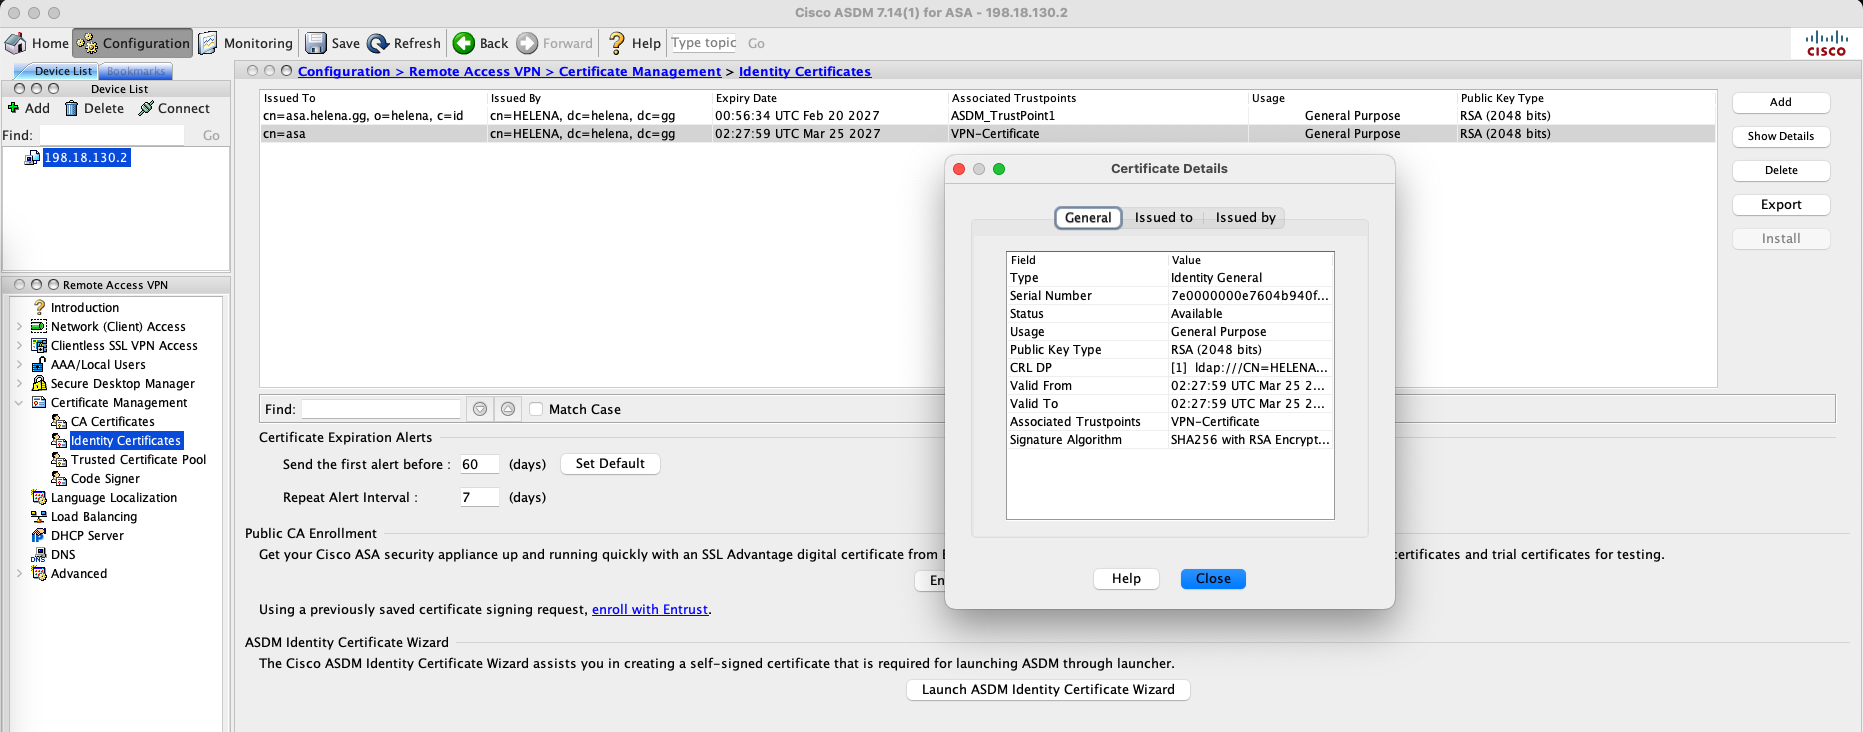Open the Monitoring view icon
The height and width of the screenshot is (732, 1863).
[x=209, y=43]
